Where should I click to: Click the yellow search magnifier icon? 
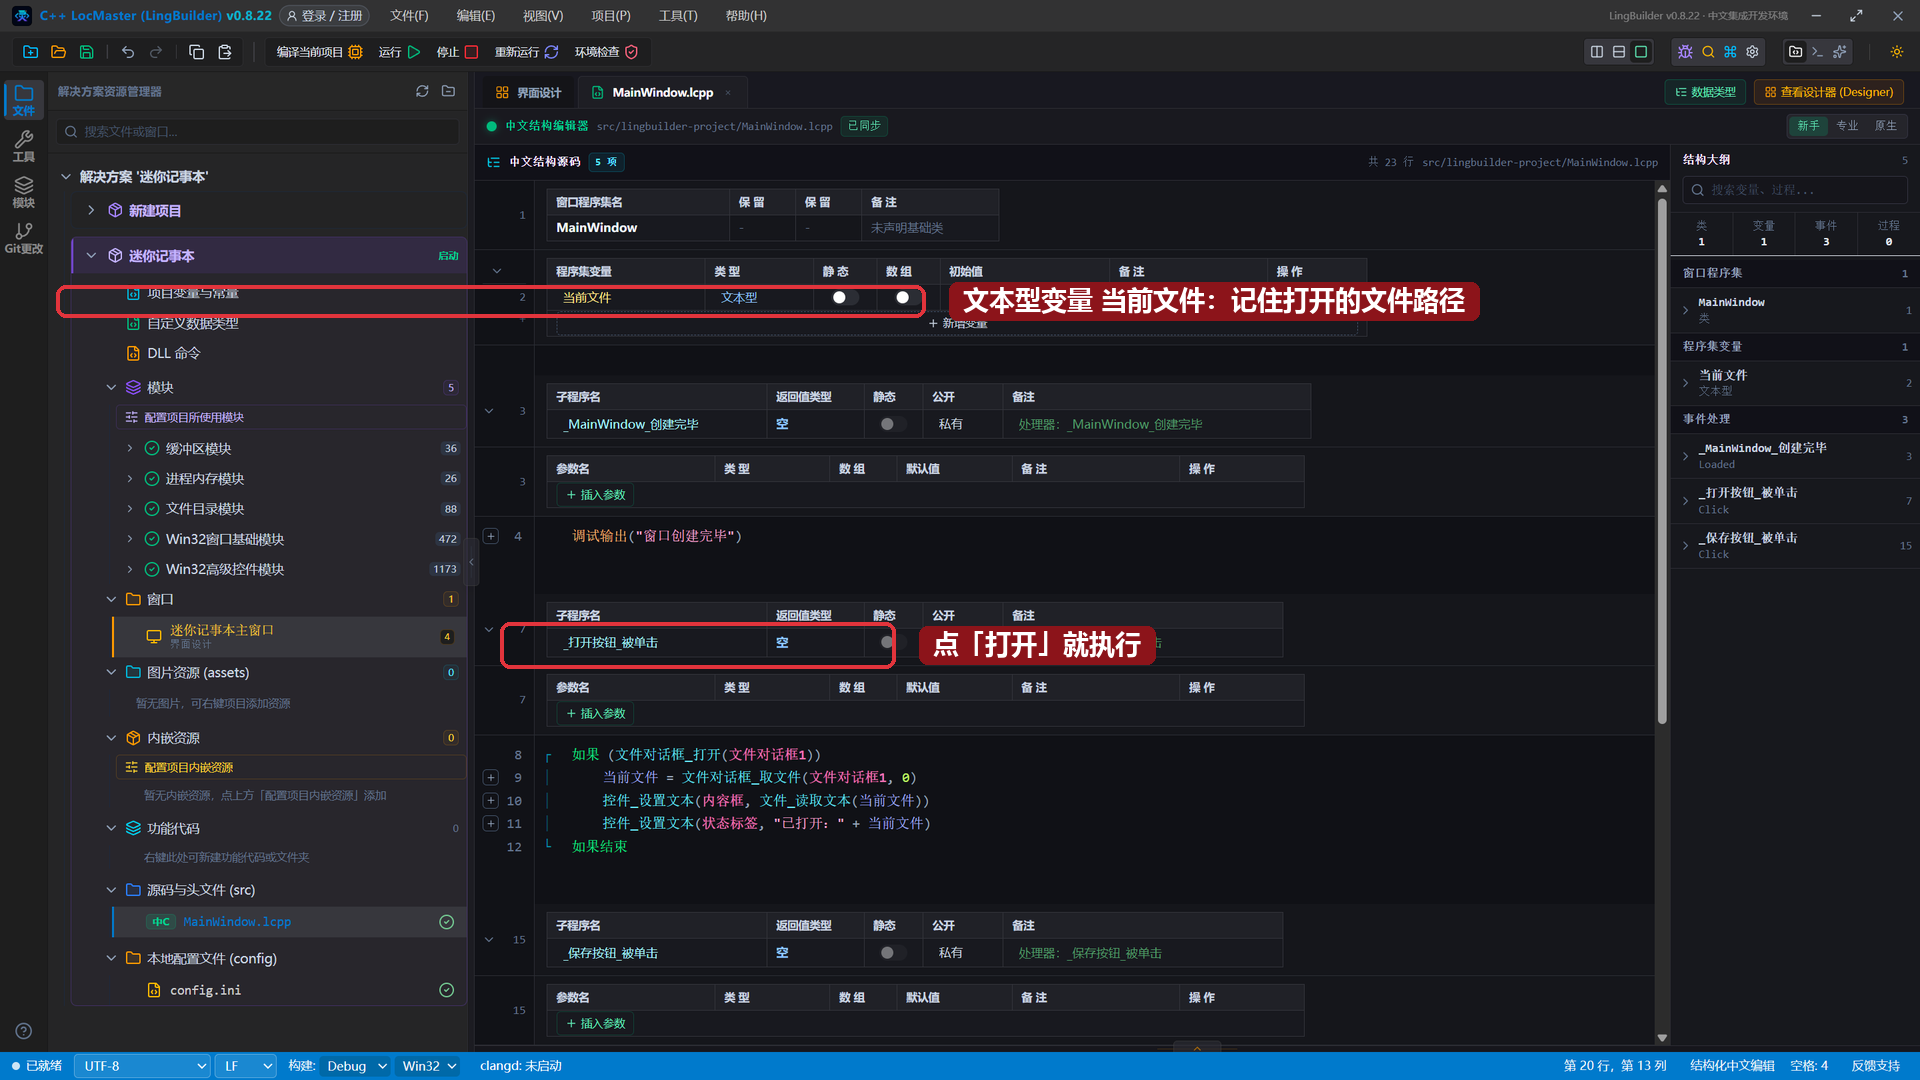[x=1708, y=52]
